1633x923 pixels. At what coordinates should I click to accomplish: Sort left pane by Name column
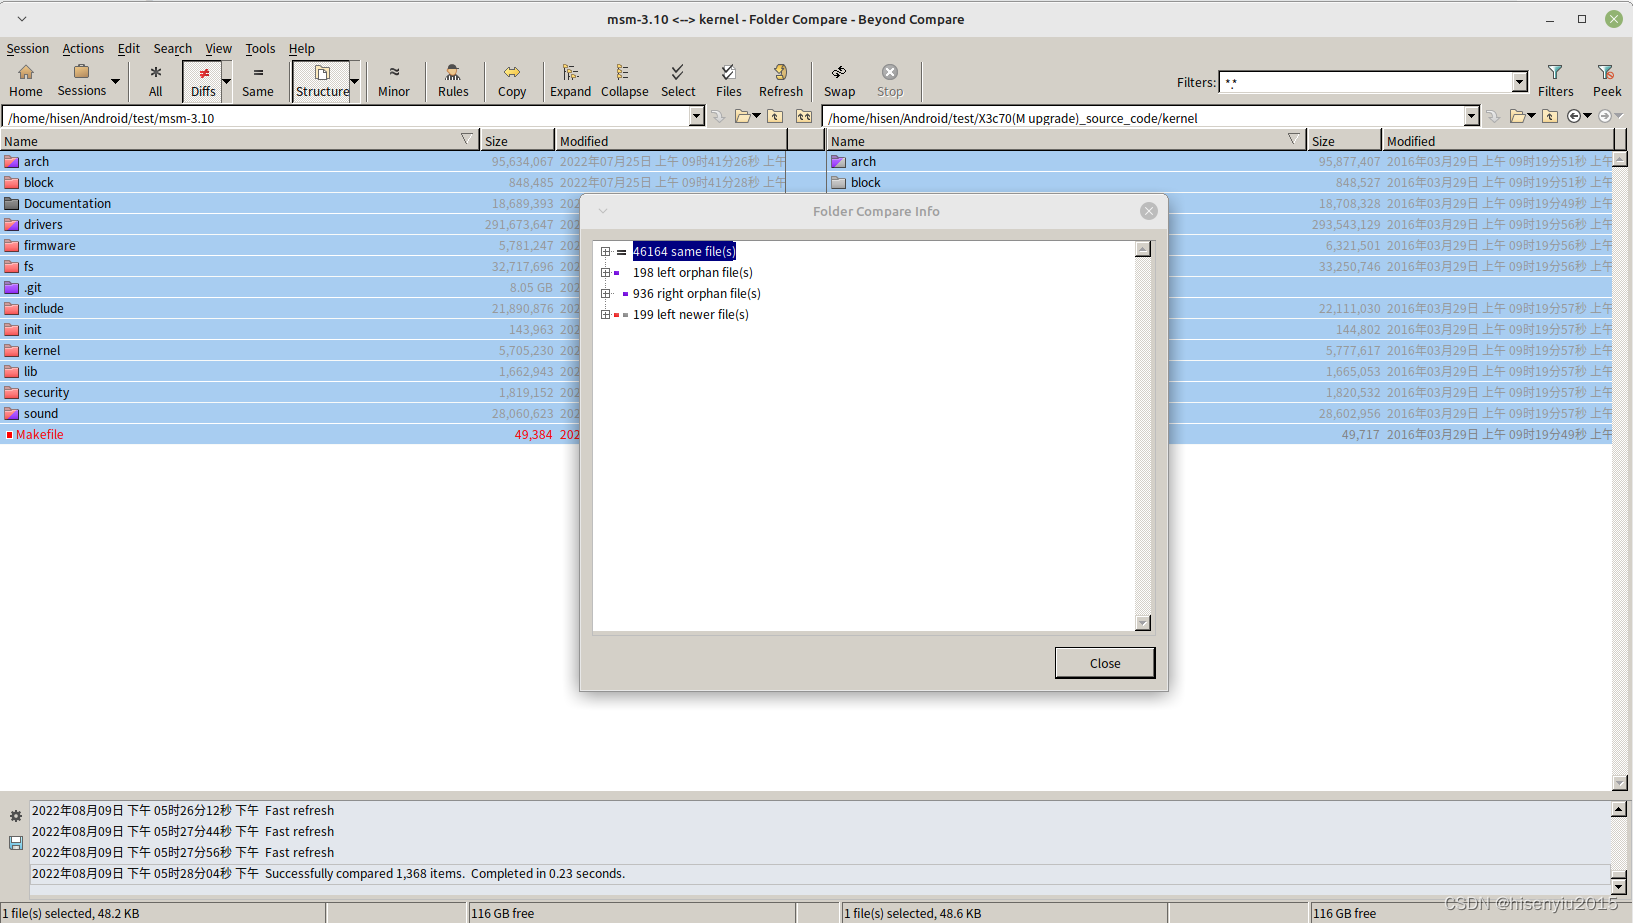coord(240,141)
